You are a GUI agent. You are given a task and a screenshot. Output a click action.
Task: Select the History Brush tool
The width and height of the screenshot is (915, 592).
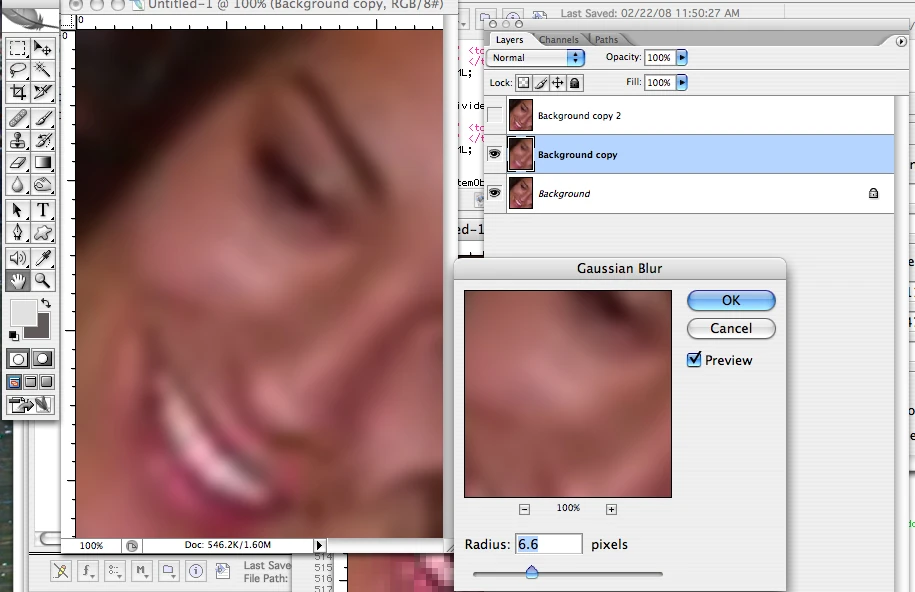43,141
